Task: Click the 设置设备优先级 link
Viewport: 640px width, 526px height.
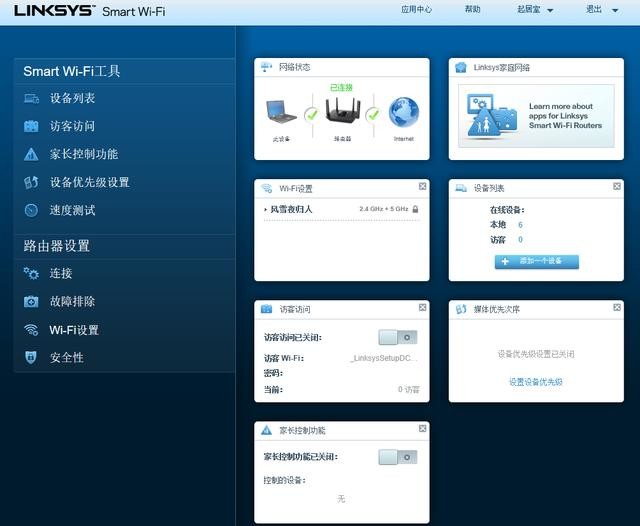Action: [x=536, y=382]
